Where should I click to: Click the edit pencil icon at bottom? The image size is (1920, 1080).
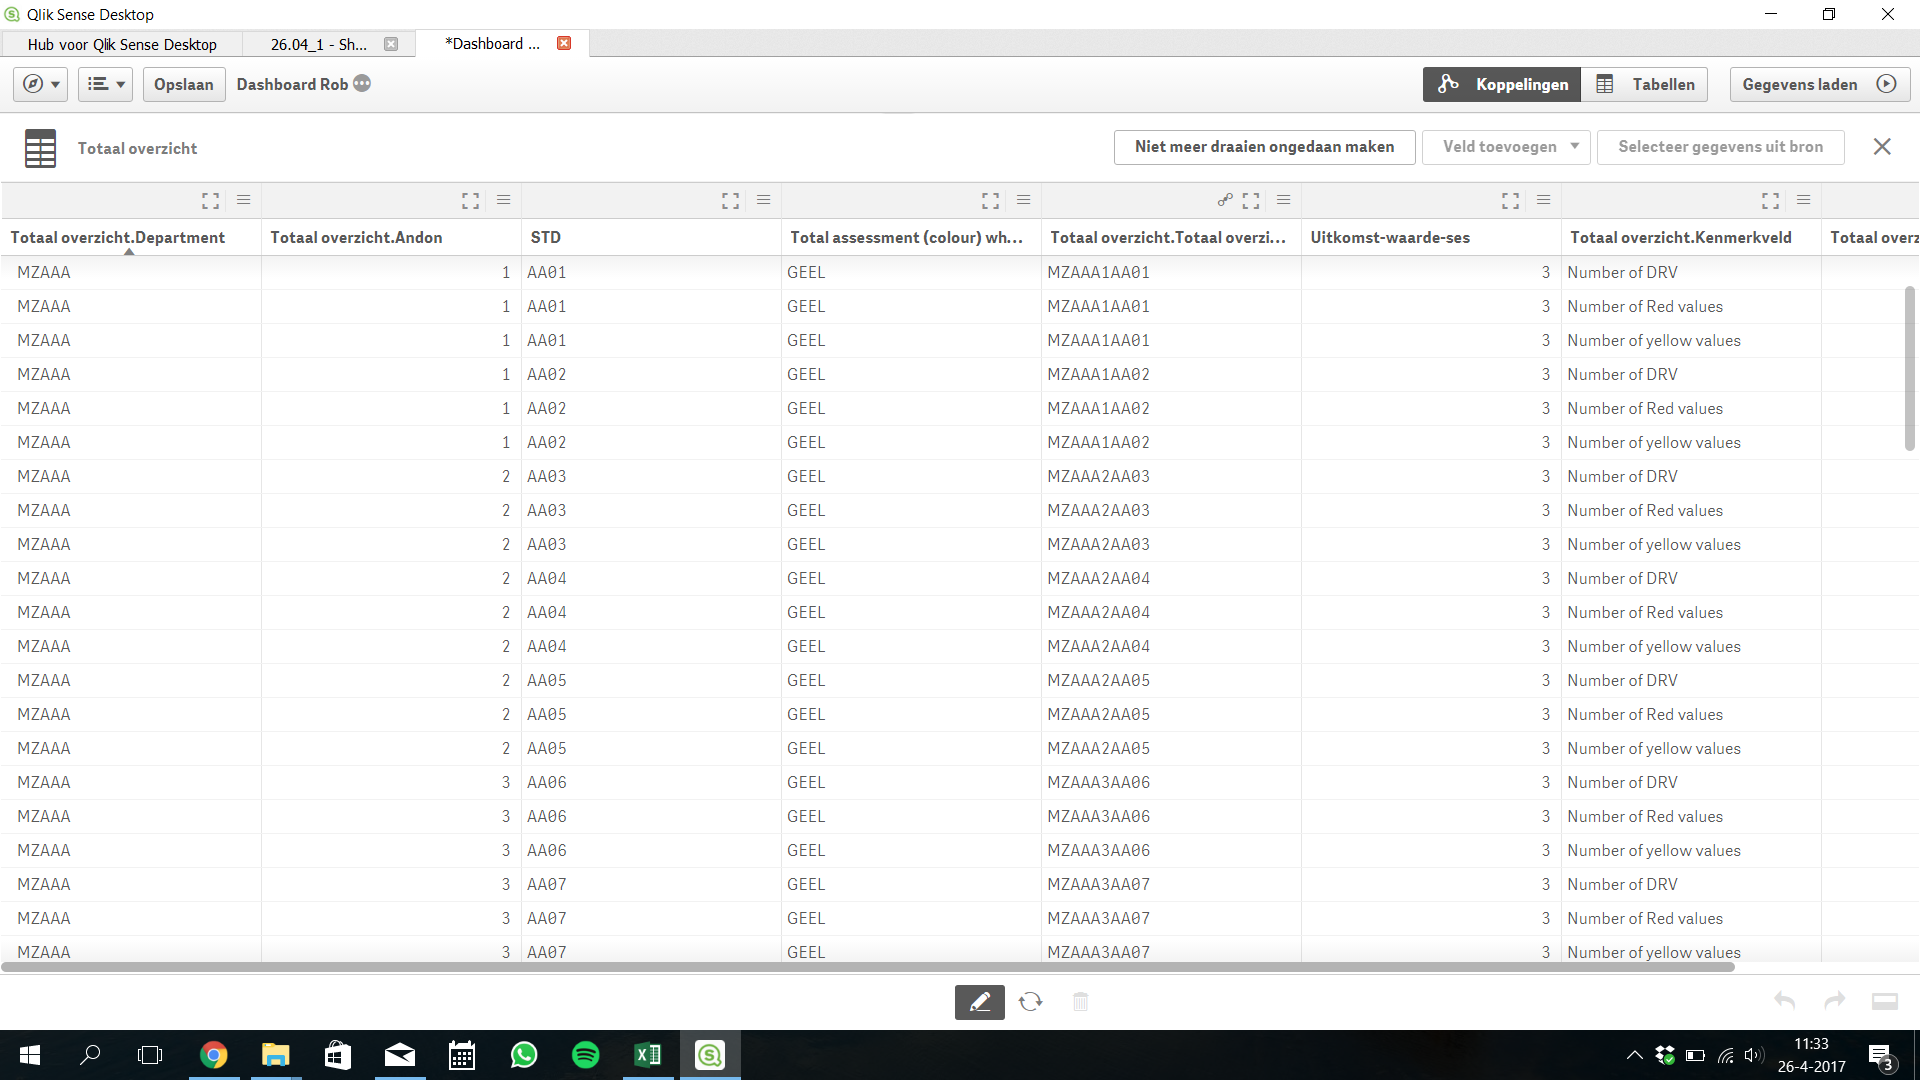979,1001
